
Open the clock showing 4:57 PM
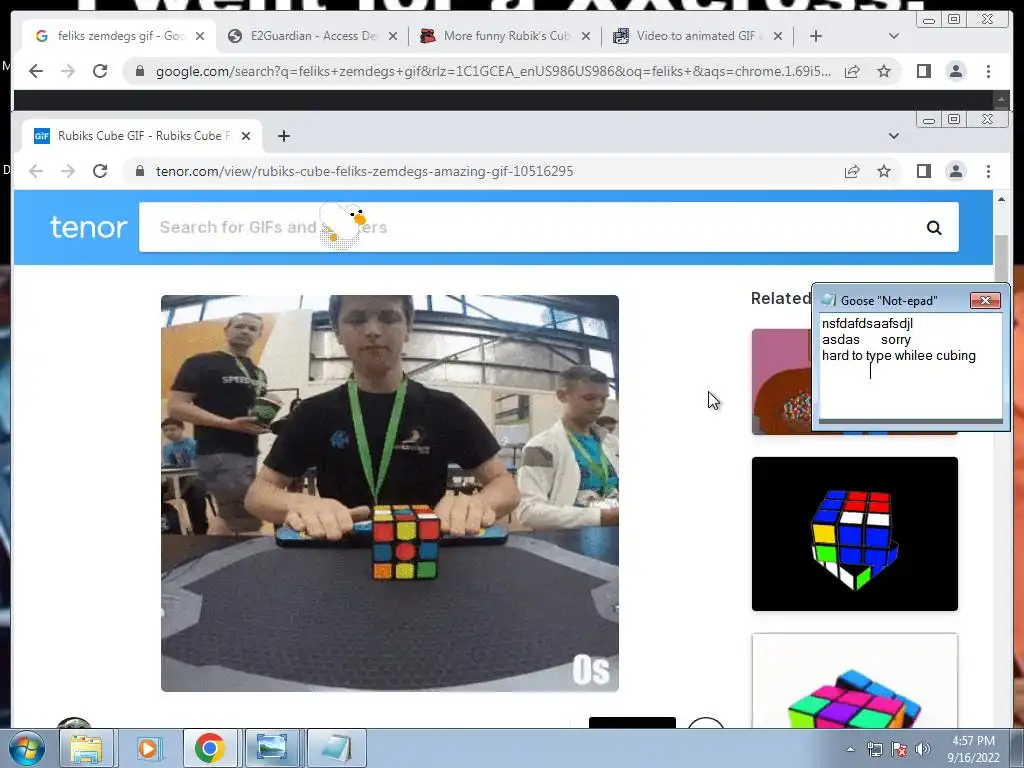point(973,749)
